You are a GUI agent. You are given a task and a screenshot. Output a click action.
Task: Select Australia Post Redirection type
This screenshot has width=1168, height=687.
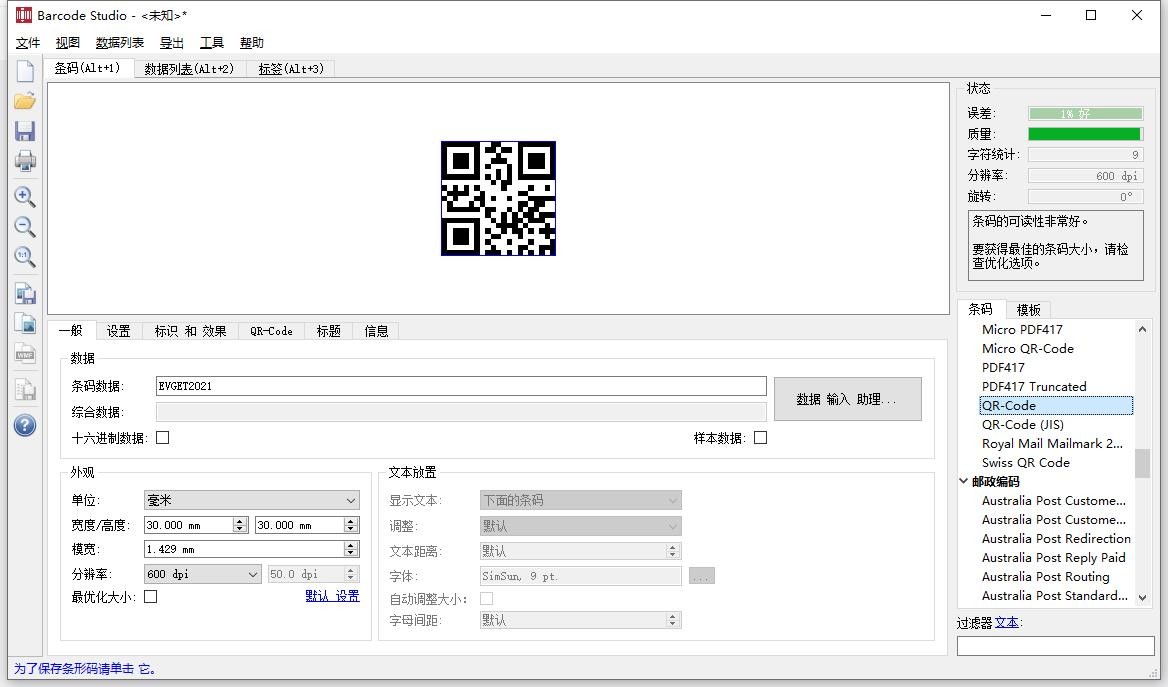point(1056,539)
